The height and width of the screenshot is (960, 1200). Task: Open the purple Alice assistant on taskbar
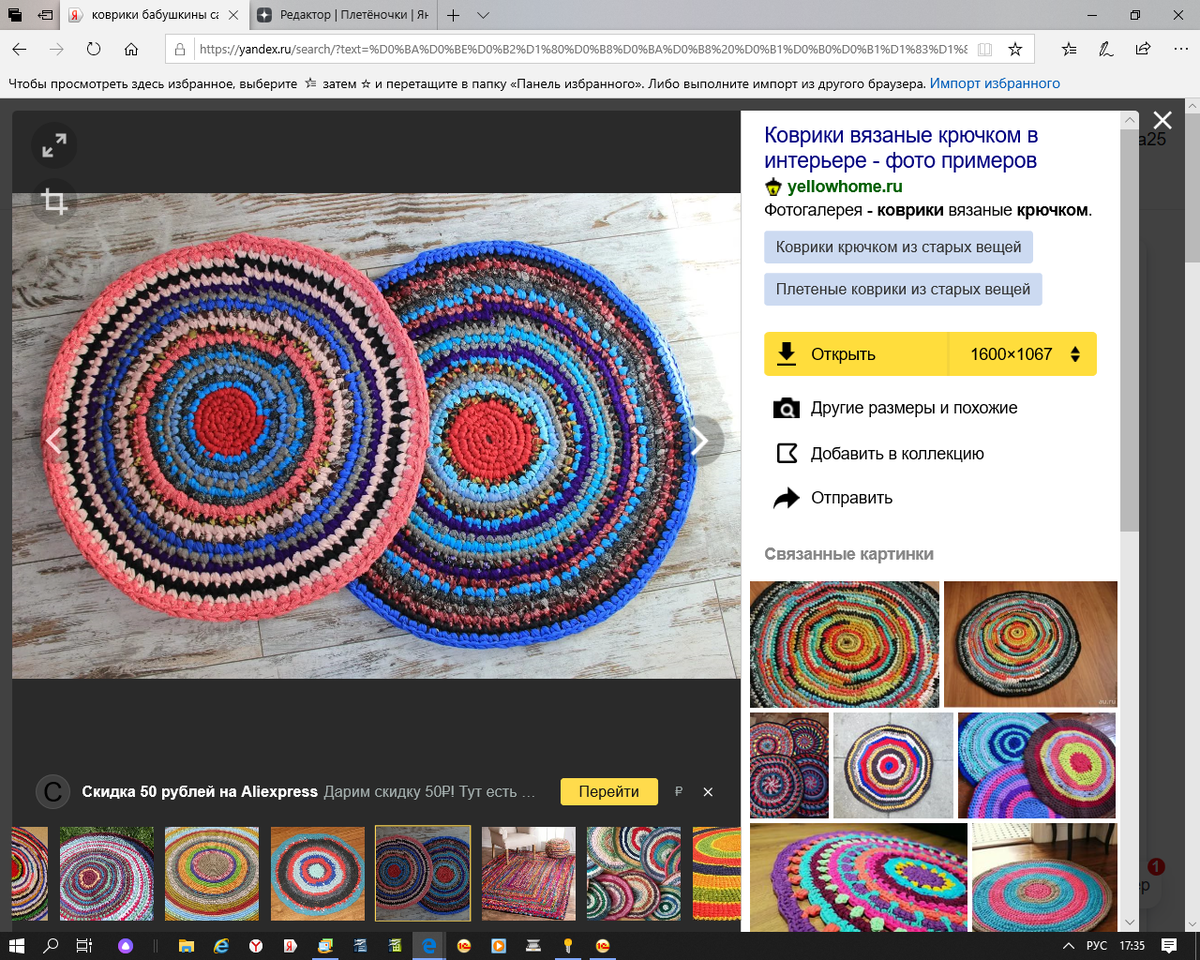tap(126, 945)
